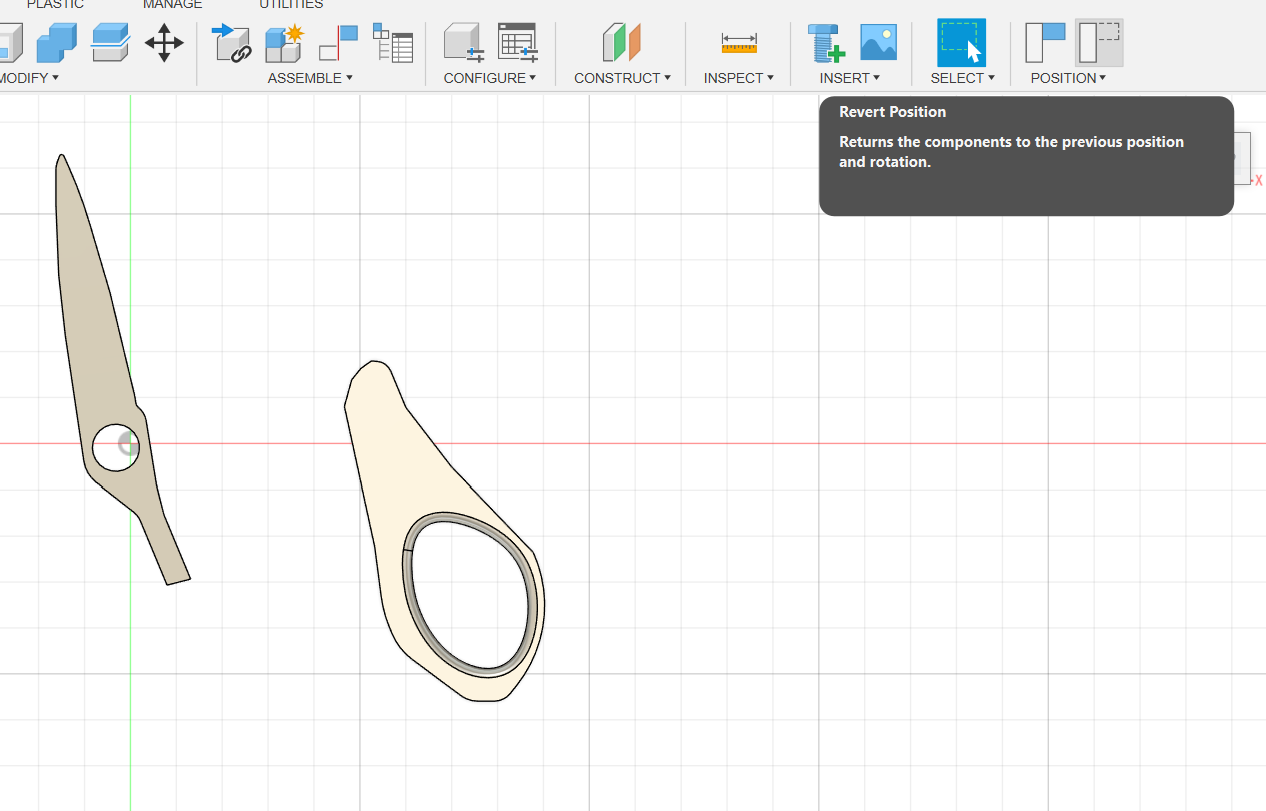Open the CONSTRUCT dropdown menu
The image size is (1266, 811).
(x=622, y=78)
